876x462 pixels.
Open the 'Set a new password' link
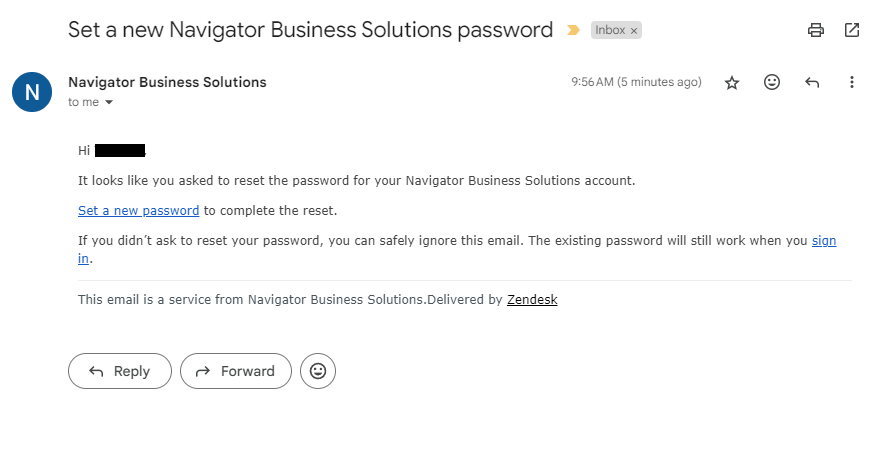(139, 211)
